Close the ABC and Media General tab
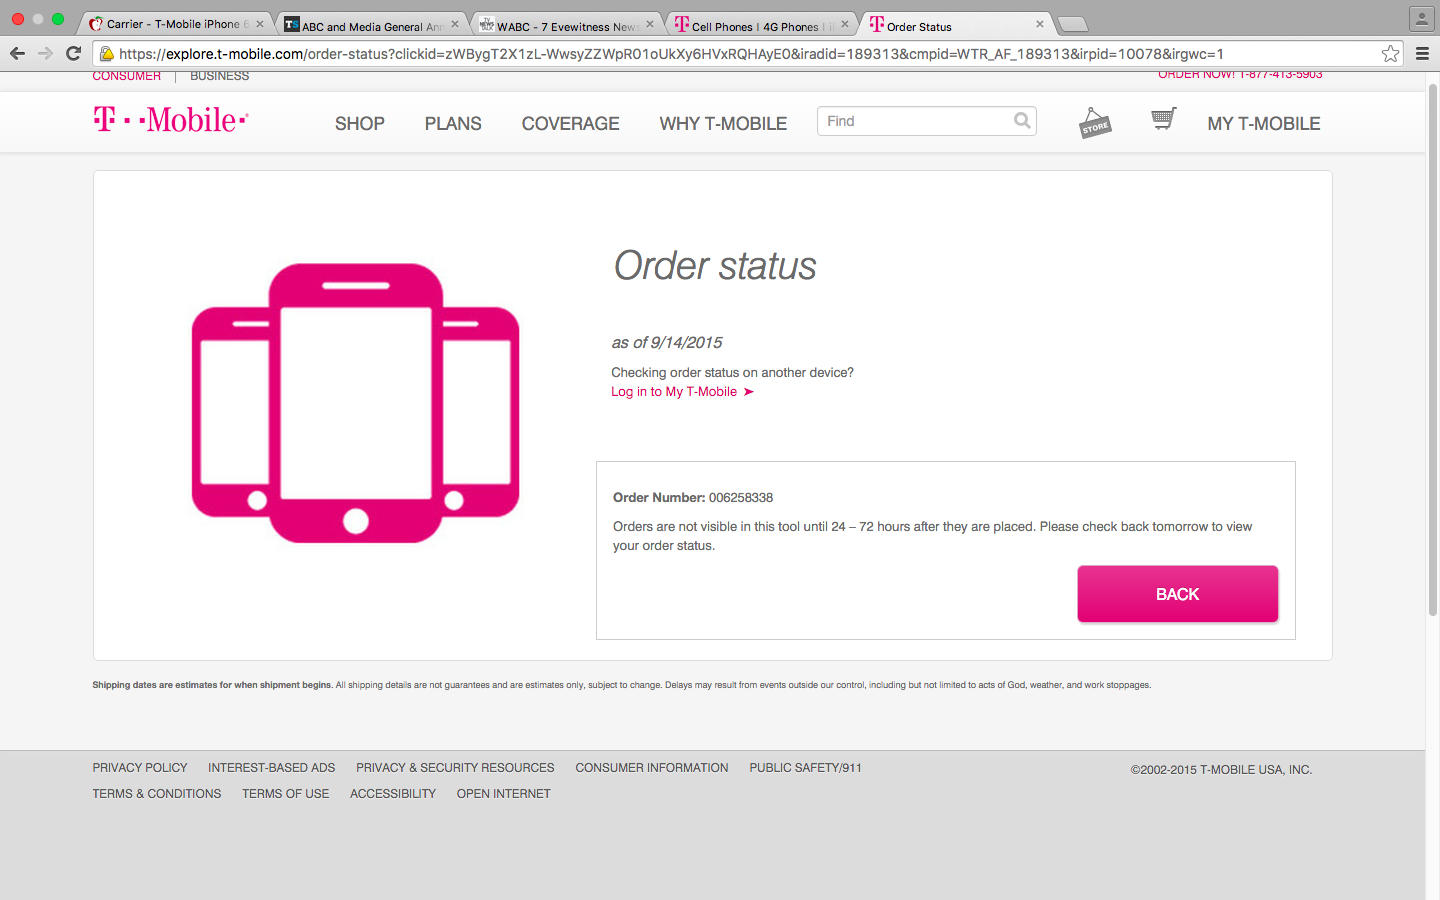 (x=455, y=24)
